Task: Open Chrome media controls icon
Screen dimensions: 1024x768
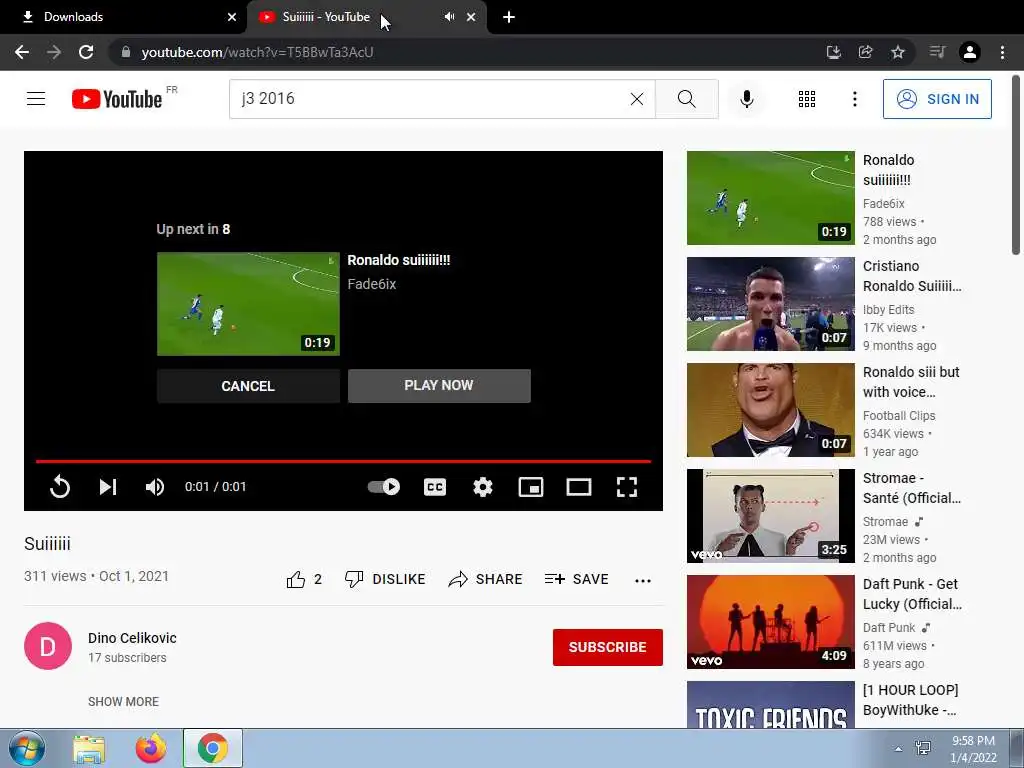Action: pyautogui.click(x=937, y=52)
